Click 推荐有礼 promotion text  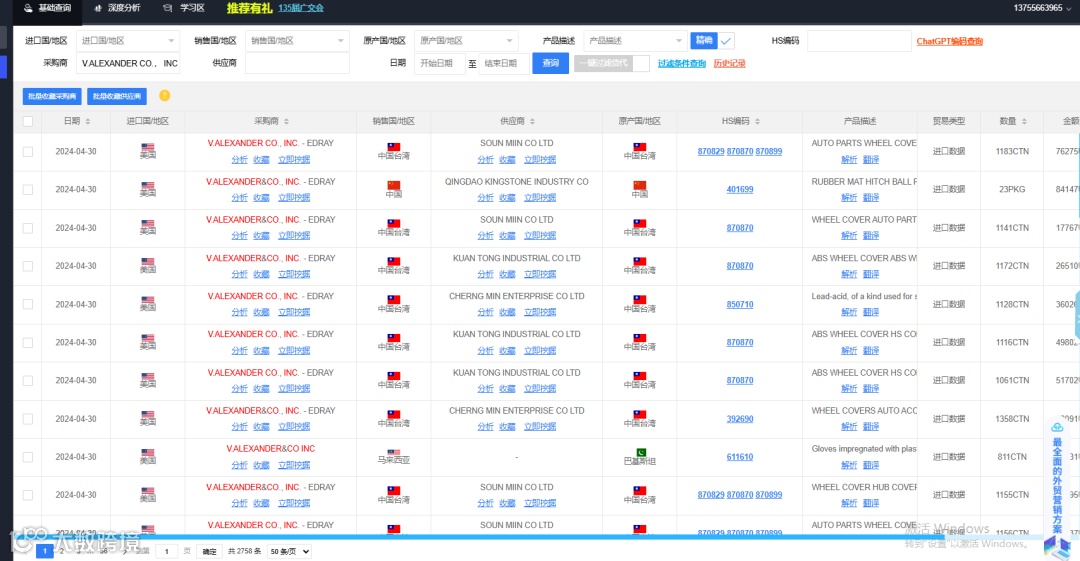click(x=249, y=8)
